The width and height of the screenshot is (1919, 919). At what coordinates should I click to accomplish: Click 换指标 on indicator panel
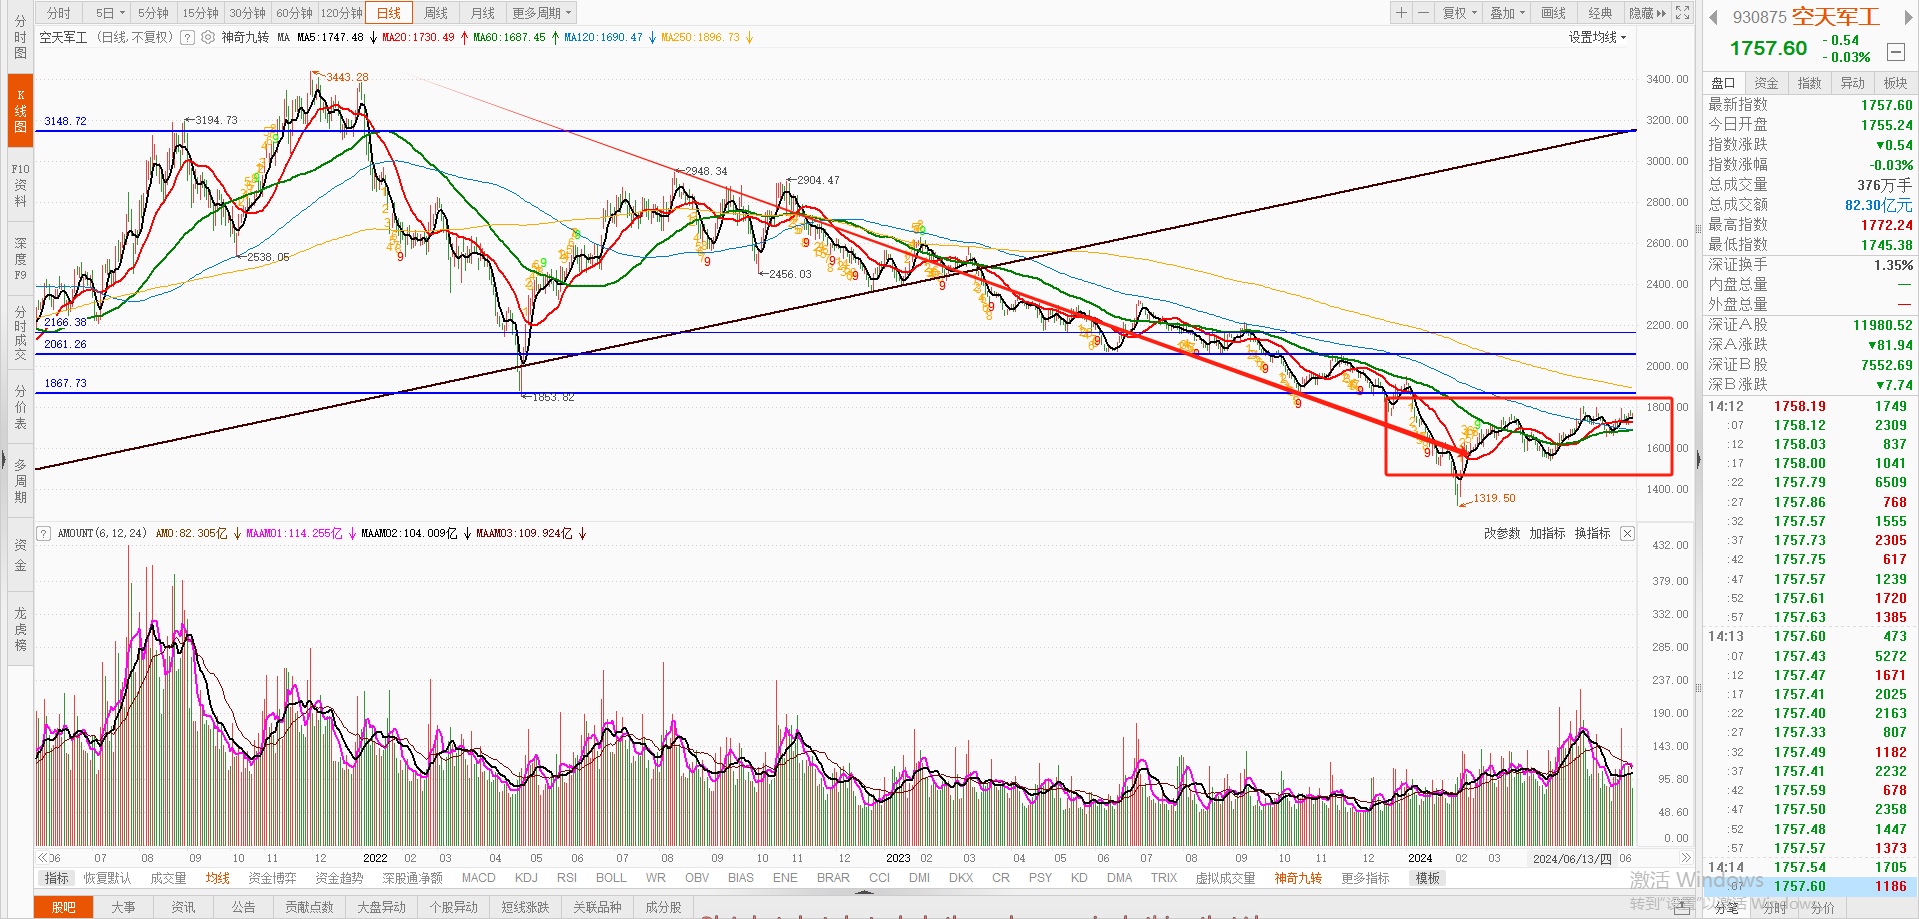point(1592,533)
